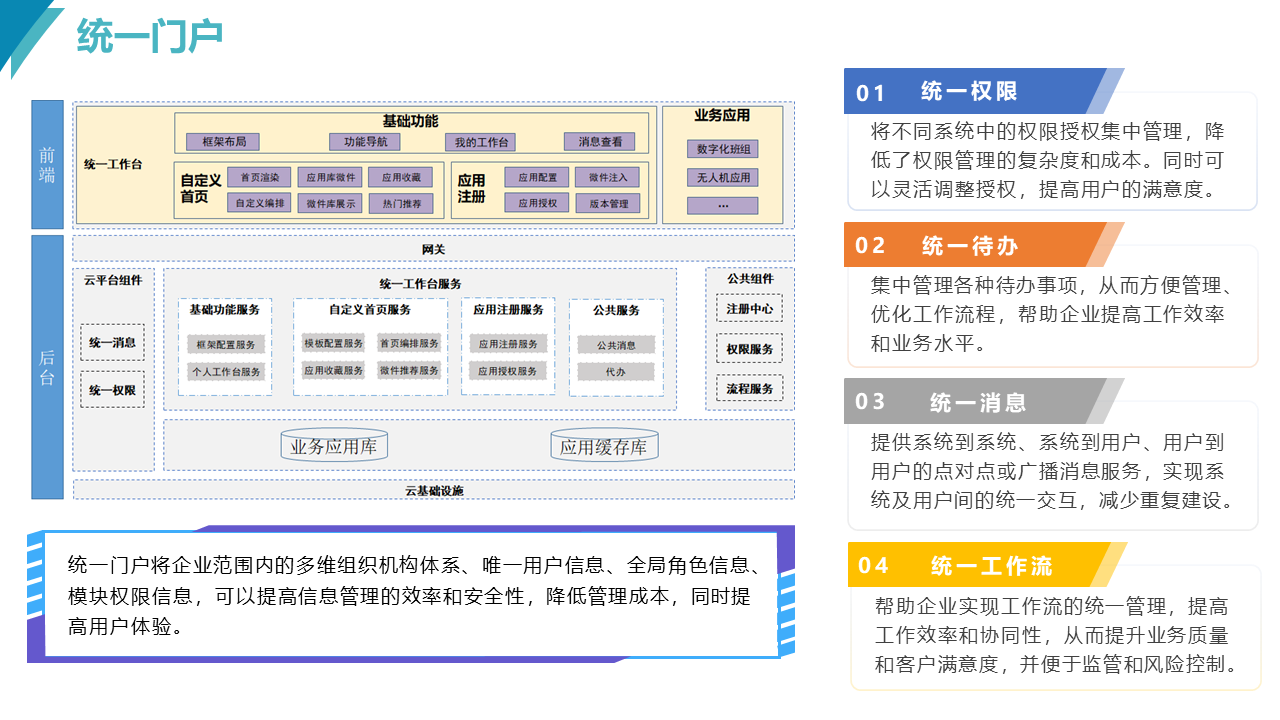Screen dimensions: 1280x720
Task: Select the 热门推荐 box
Action: pyautogui.click(x=401, y=203)
